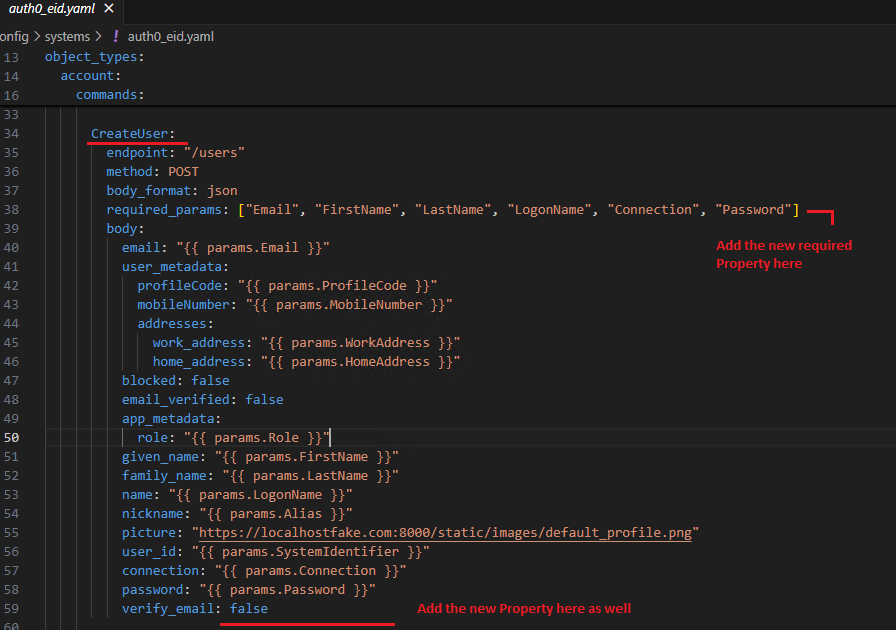Click the 'home_address' line
The image size is (896, 630).
point(306,361)
